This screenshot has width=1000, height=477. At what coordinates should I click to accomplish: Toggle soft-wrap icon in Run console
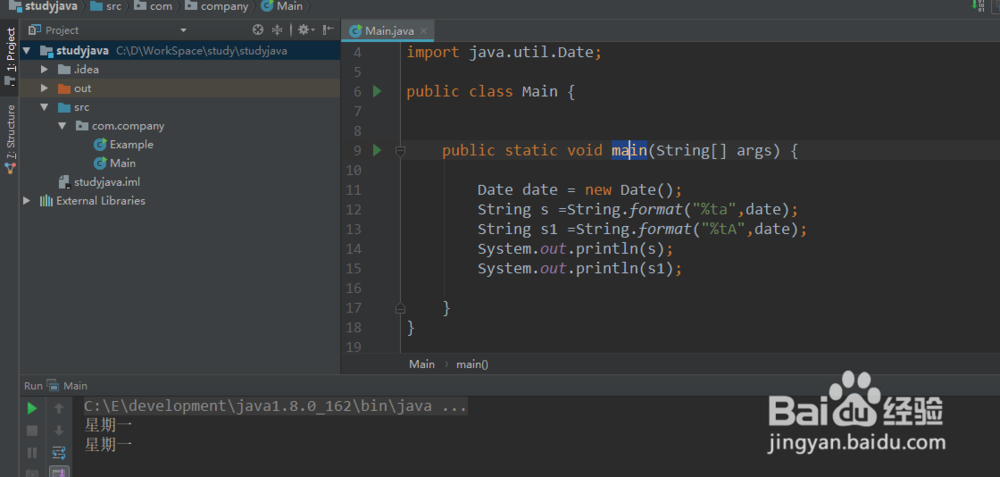(59, 453)
